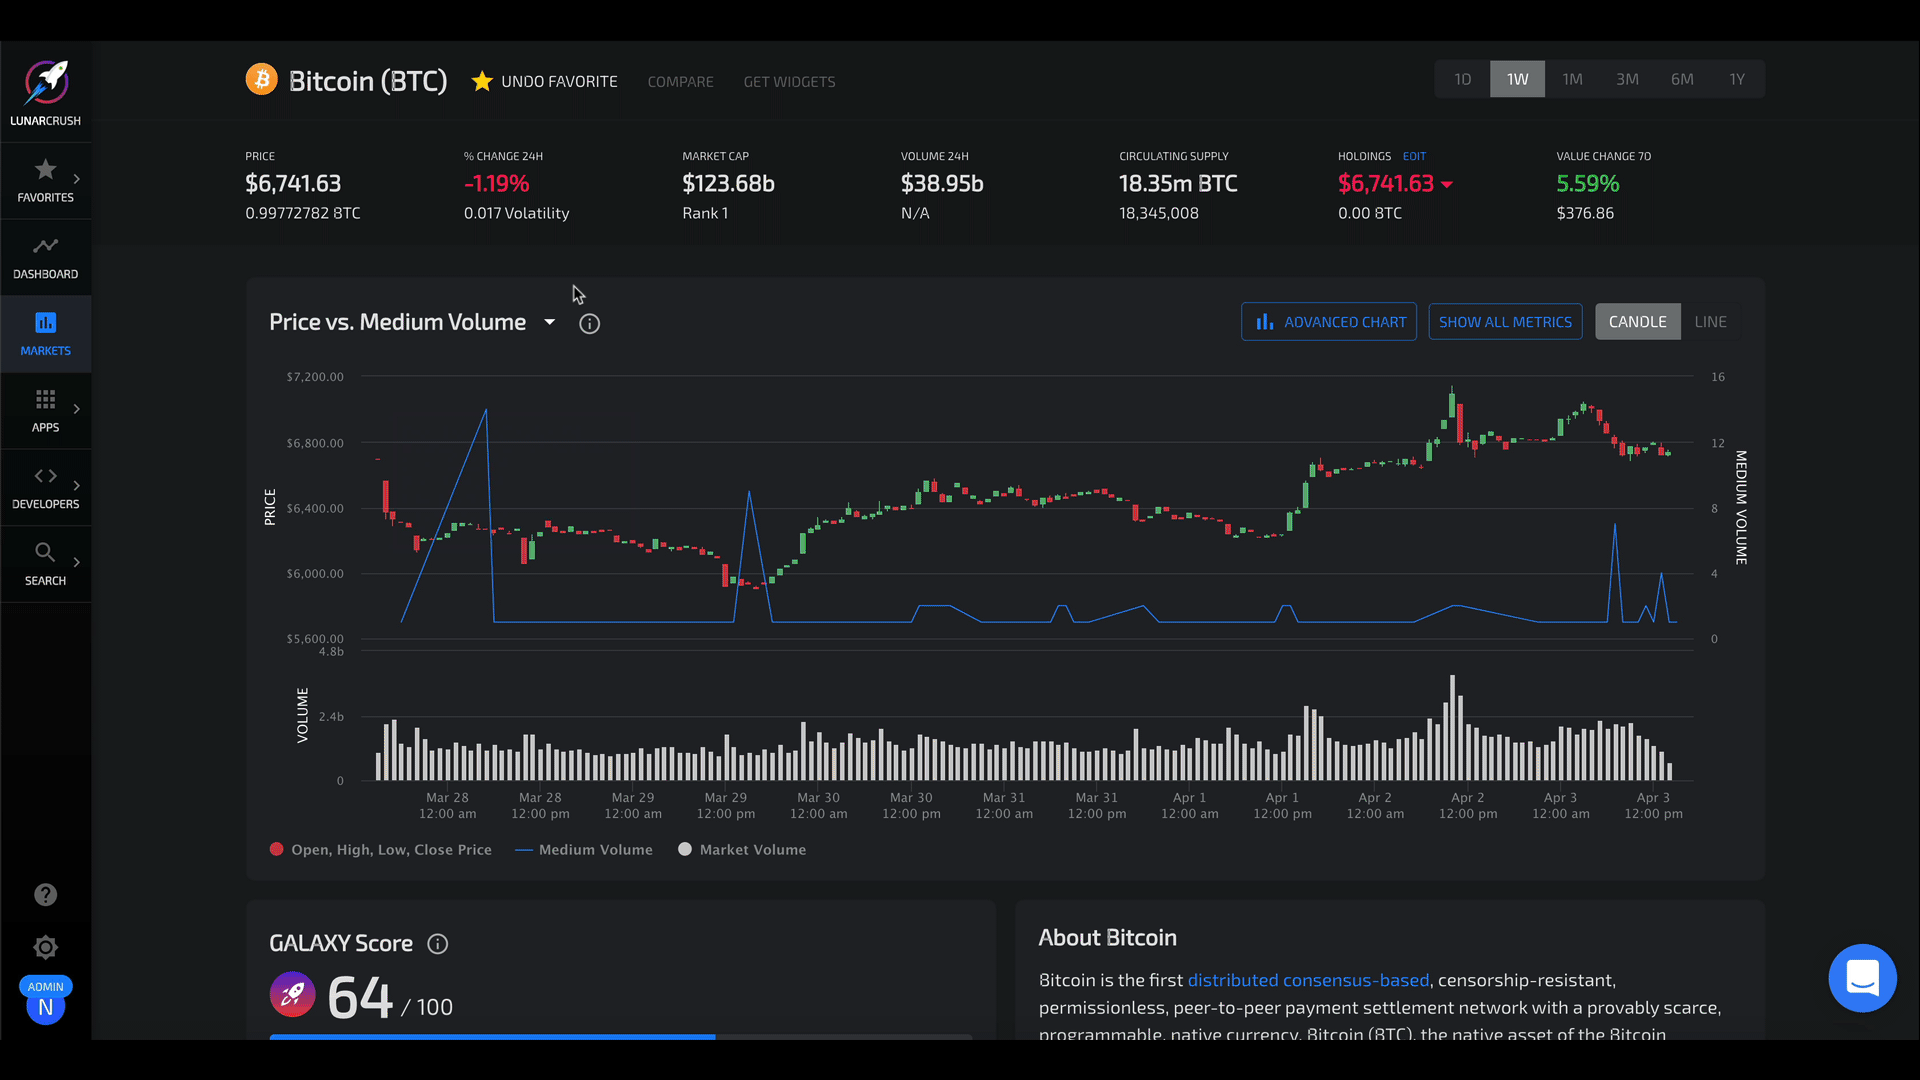
Task: Click market cap $123.68b
Action: coord(728,184)
